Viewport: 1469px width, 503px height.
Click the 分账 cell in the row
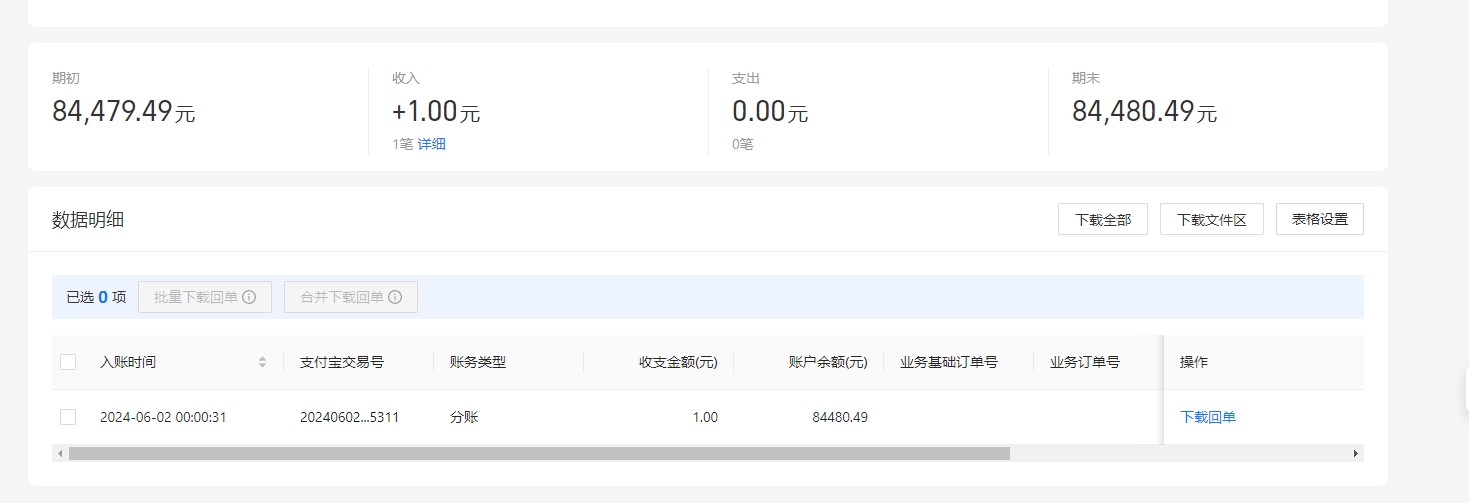(x=464, y=417)
